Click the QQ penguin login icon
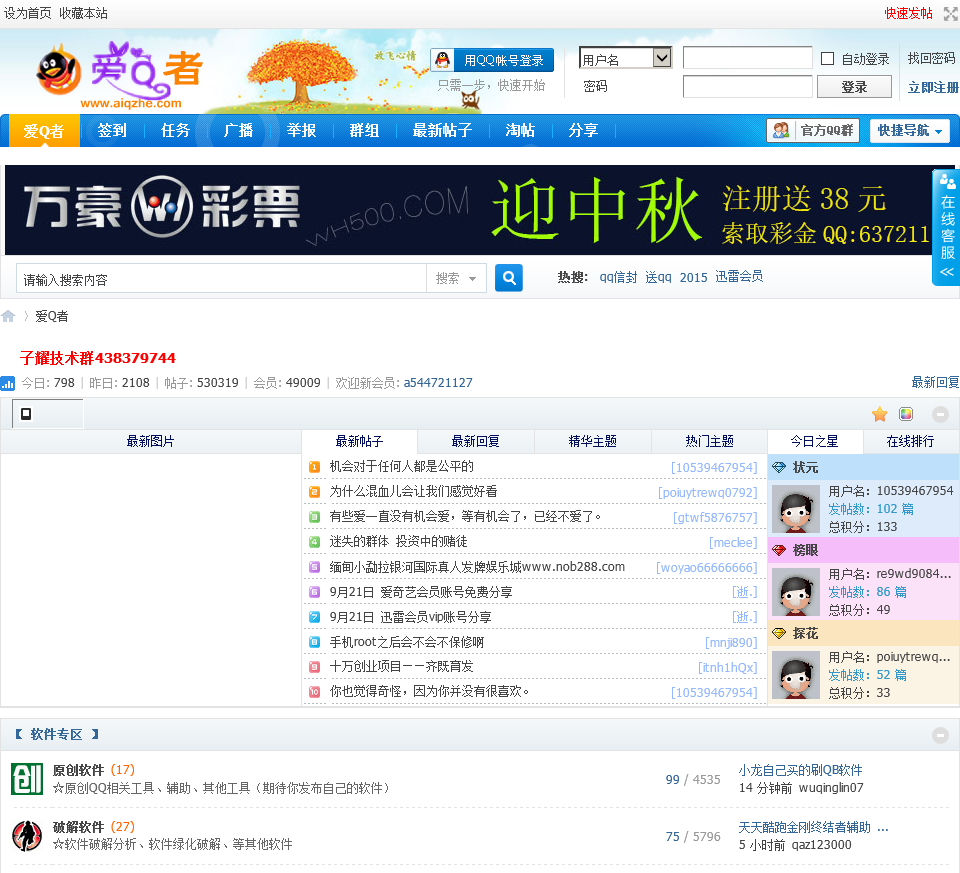This screenshot has width=960, height=873. tap(443, 60)
